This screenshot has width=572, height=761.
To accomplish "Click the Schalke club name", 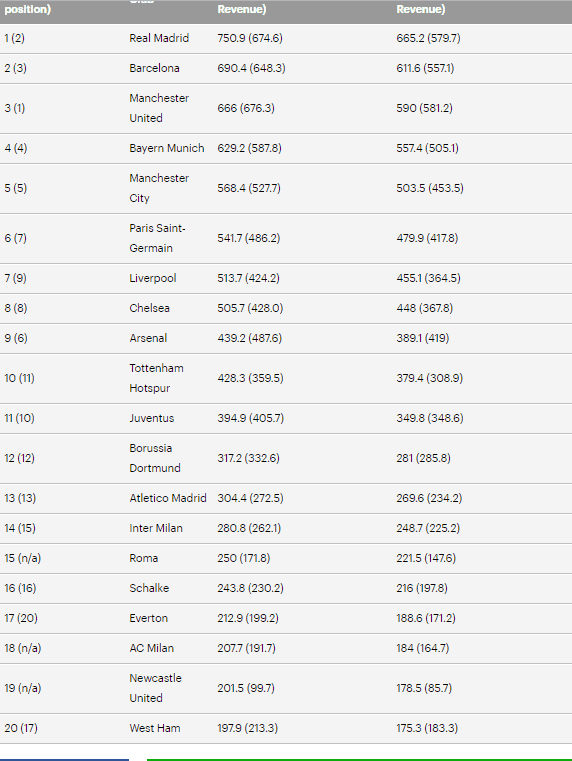I will [149, 588].
